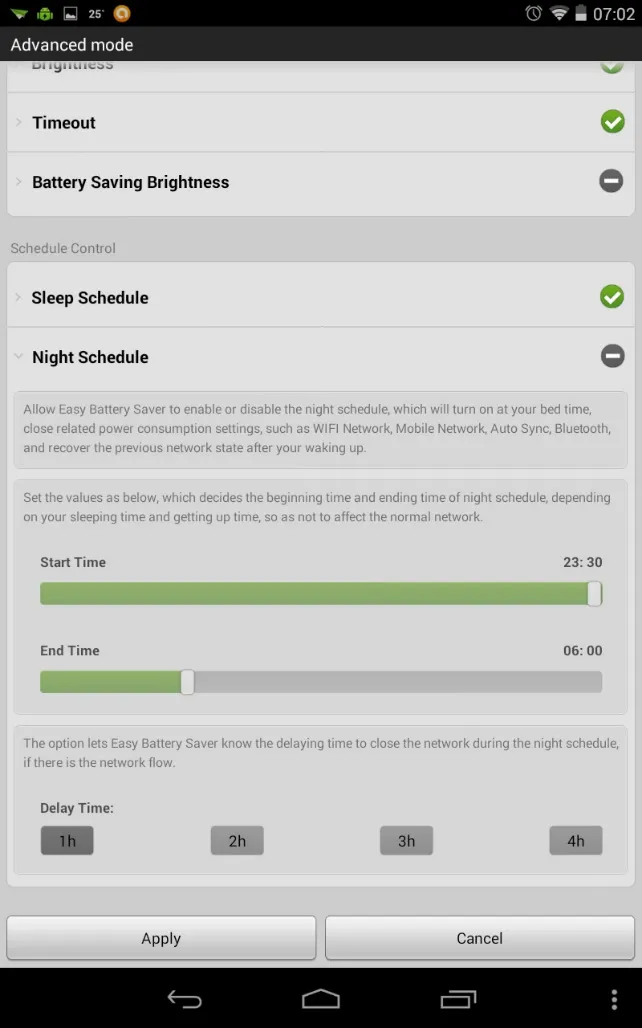Tap the orange circular notification icon

(122, 14)
